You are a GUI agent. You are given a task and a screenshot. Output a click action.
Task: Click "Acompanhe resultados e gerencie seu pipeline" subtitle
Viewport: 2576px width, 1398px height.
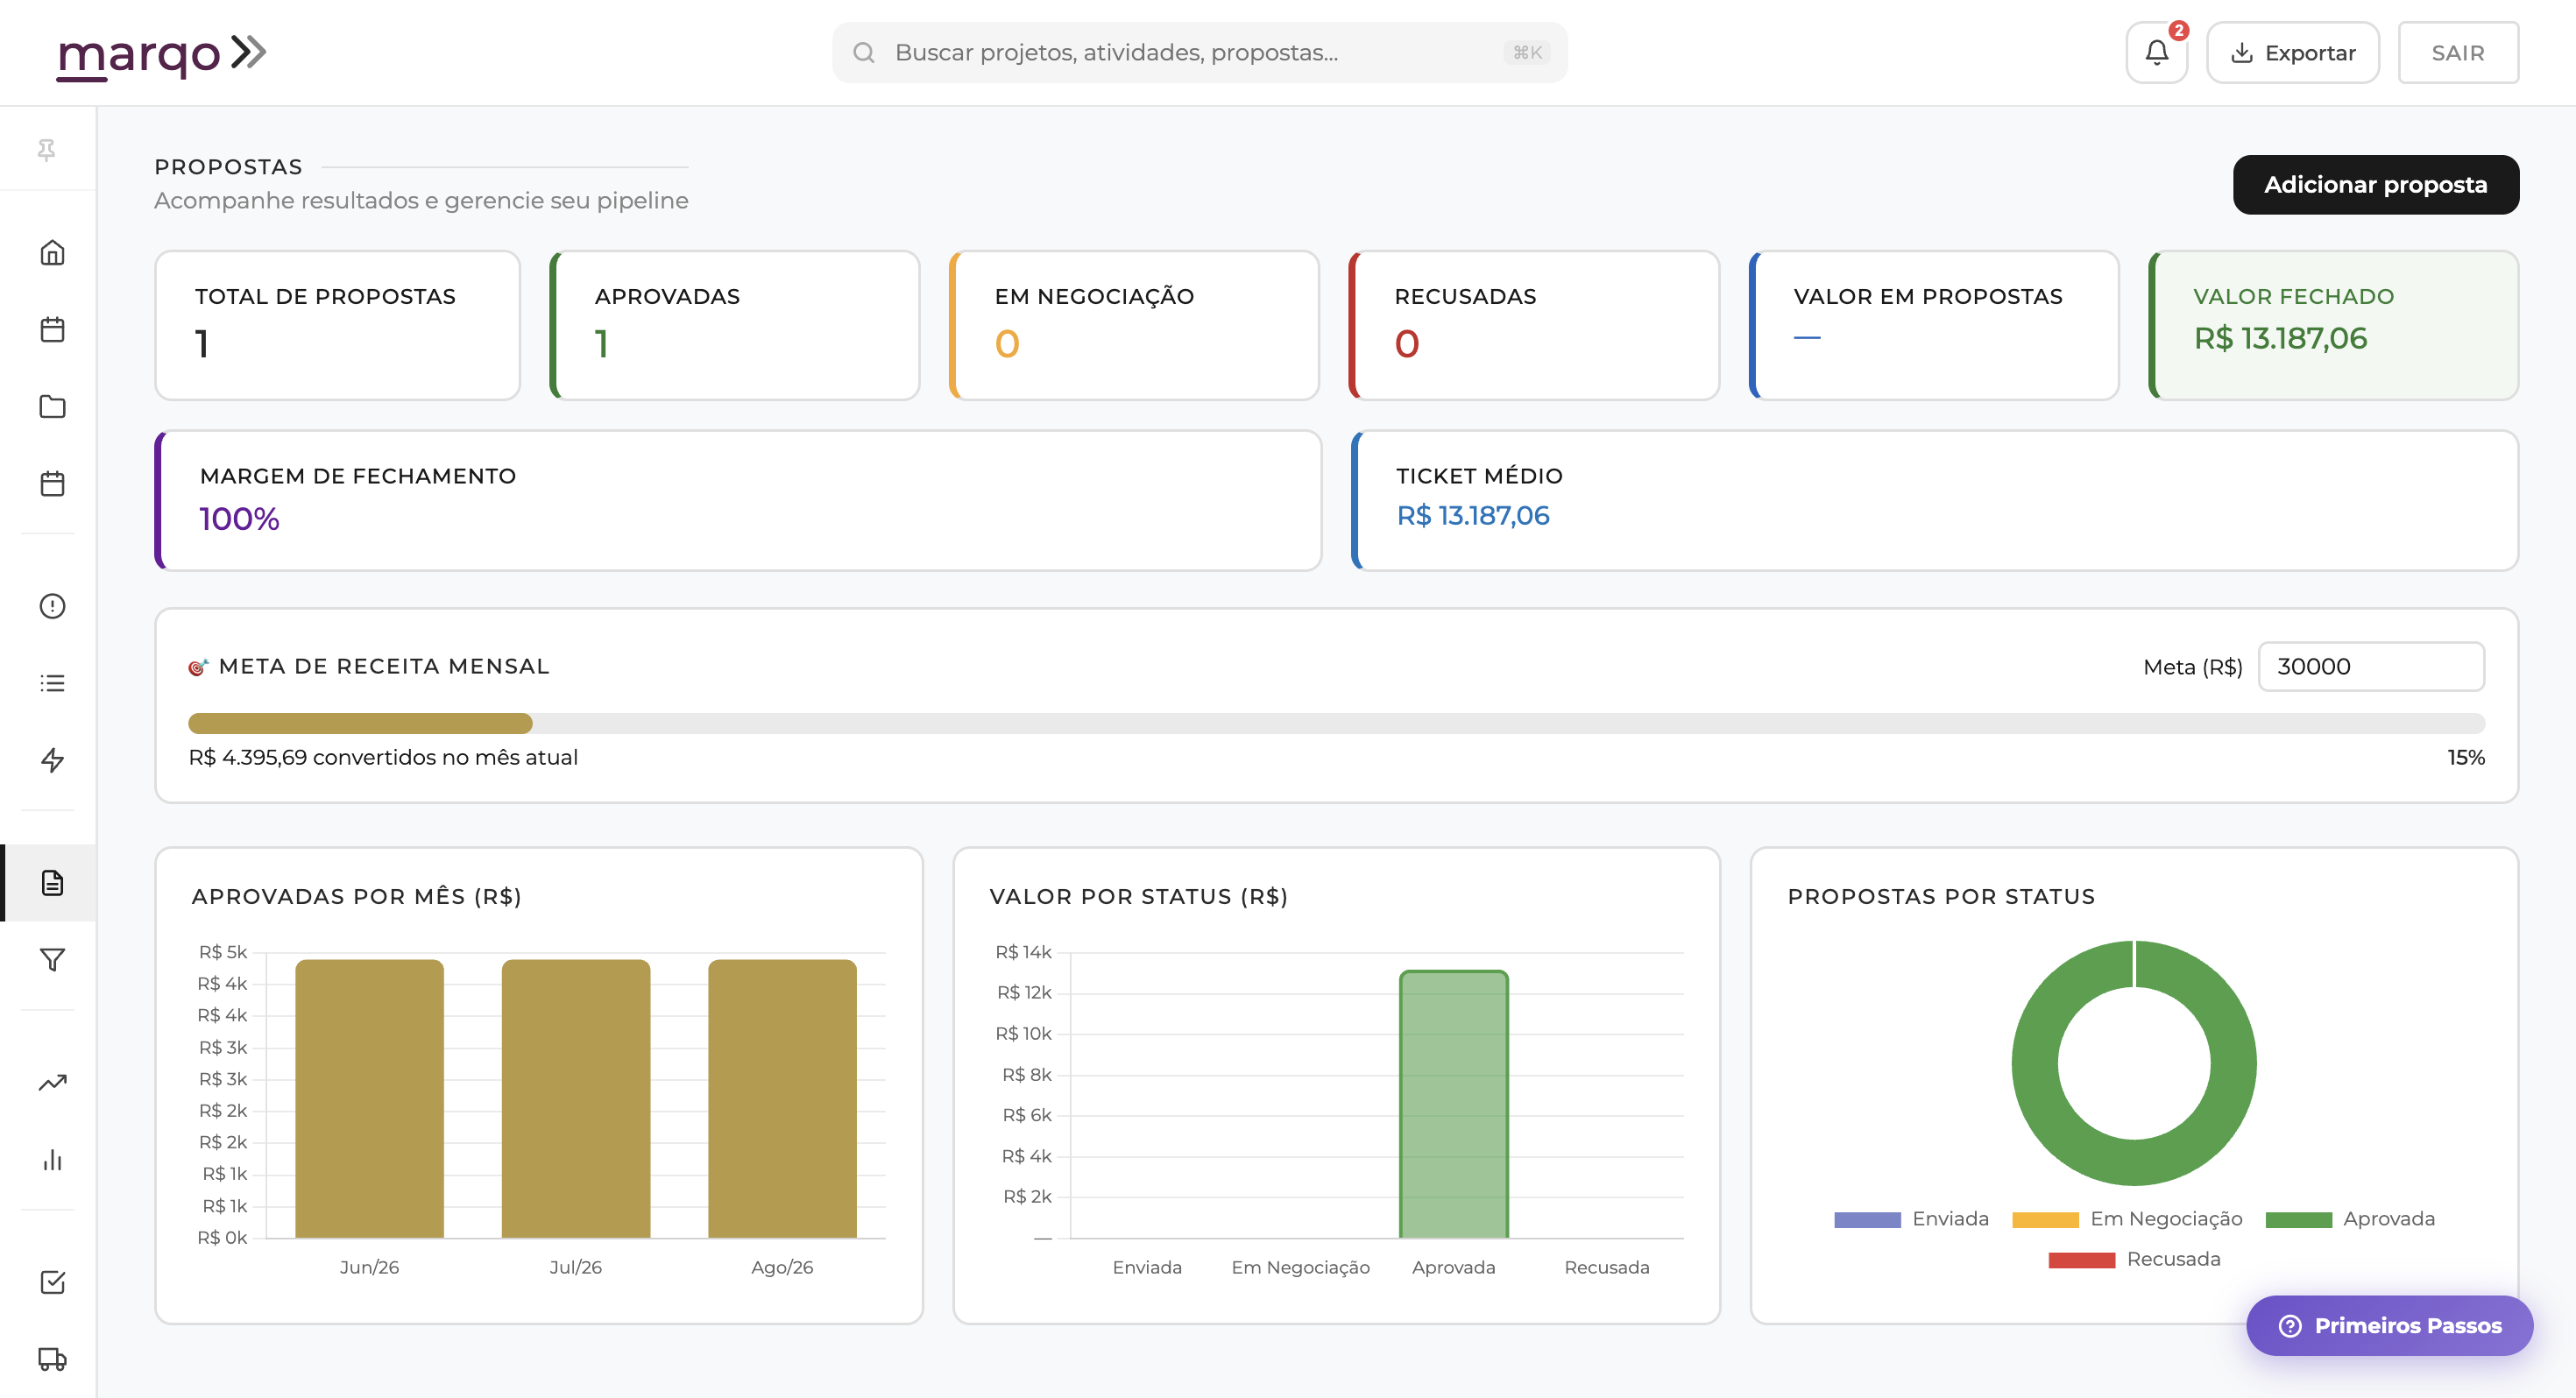point(421,201)
